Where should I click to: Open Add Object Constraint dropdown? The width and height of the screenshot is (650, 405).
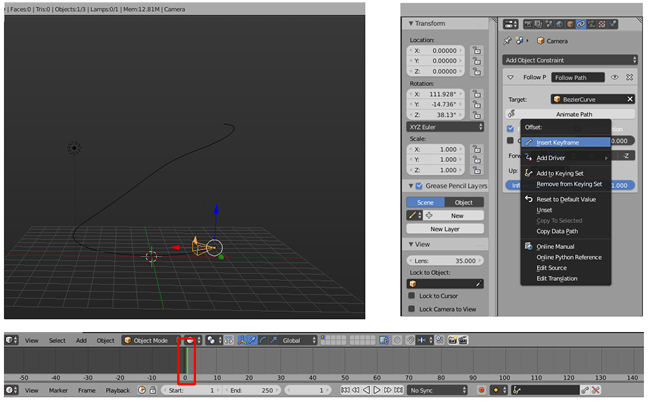click(569, 59)
